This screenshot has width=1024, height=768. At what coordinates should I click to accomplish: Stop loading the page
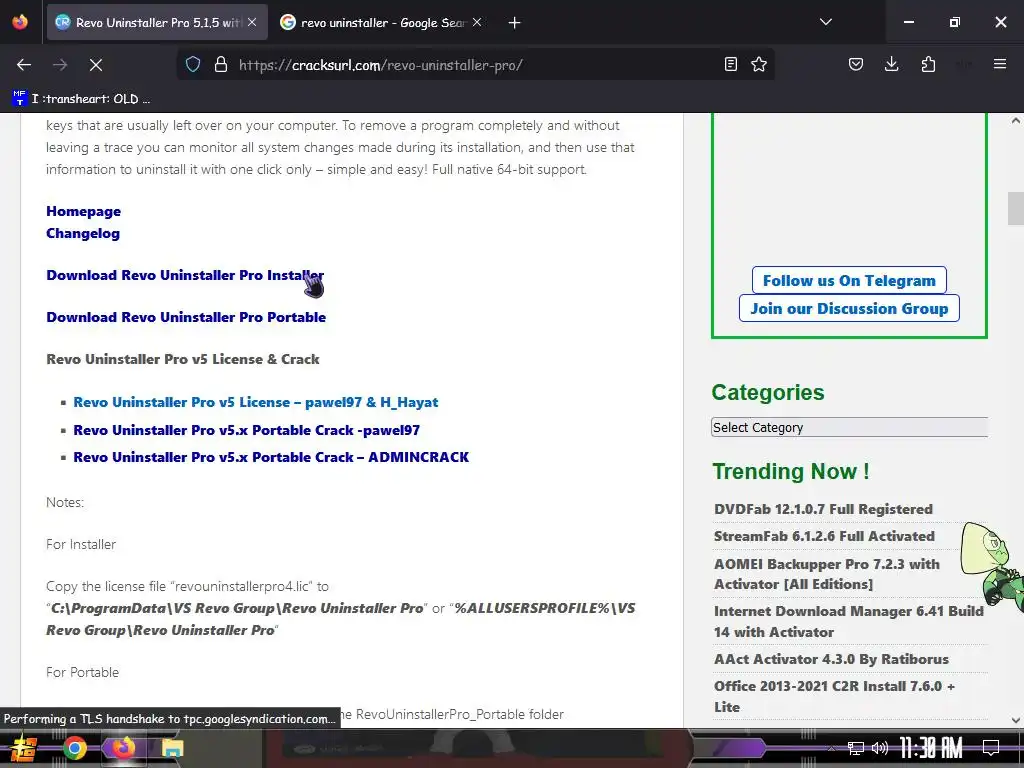(96, 65)
